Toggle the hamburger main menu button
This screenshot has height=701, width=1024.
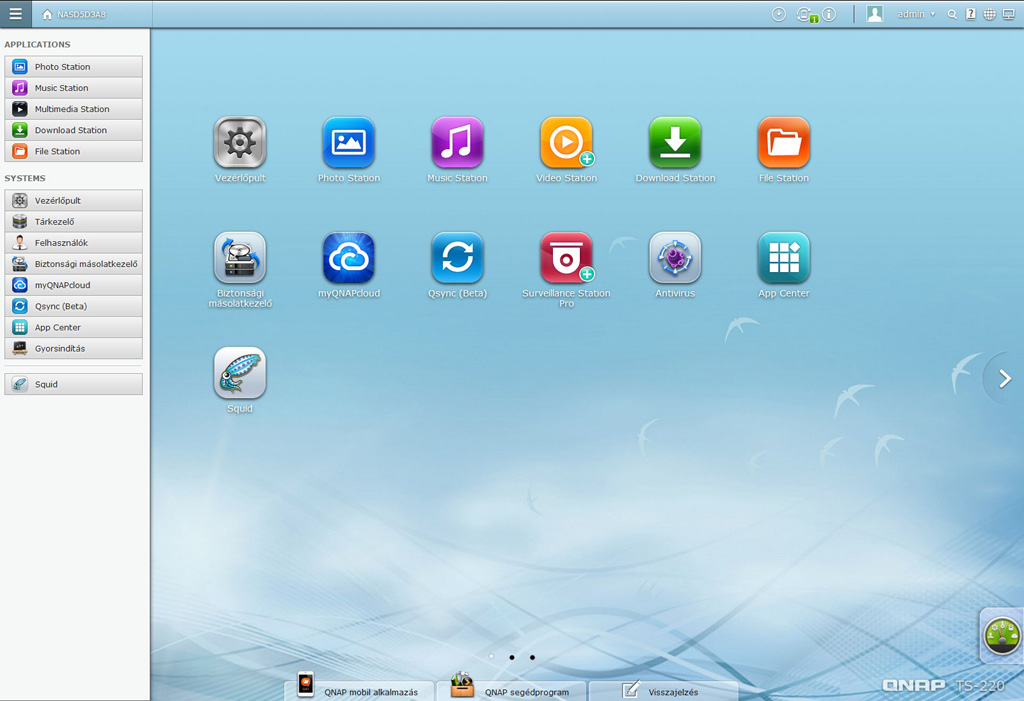[16, 14]
